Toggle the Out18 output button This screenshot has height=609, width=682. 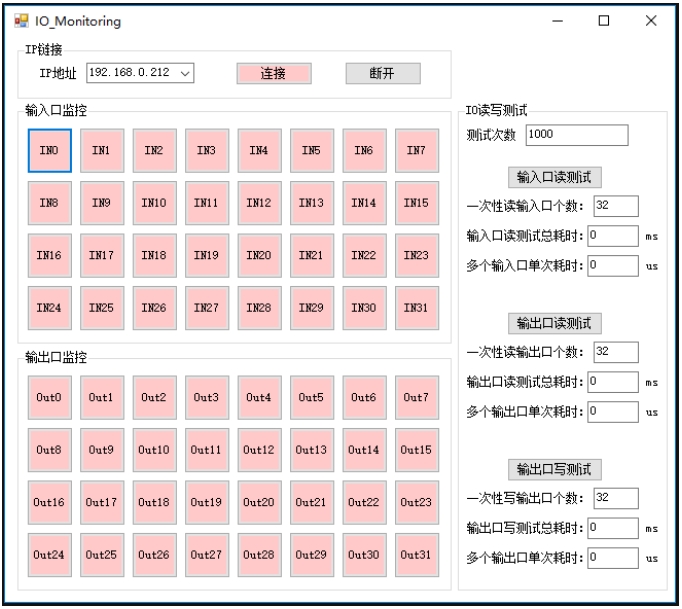point(154,502)
